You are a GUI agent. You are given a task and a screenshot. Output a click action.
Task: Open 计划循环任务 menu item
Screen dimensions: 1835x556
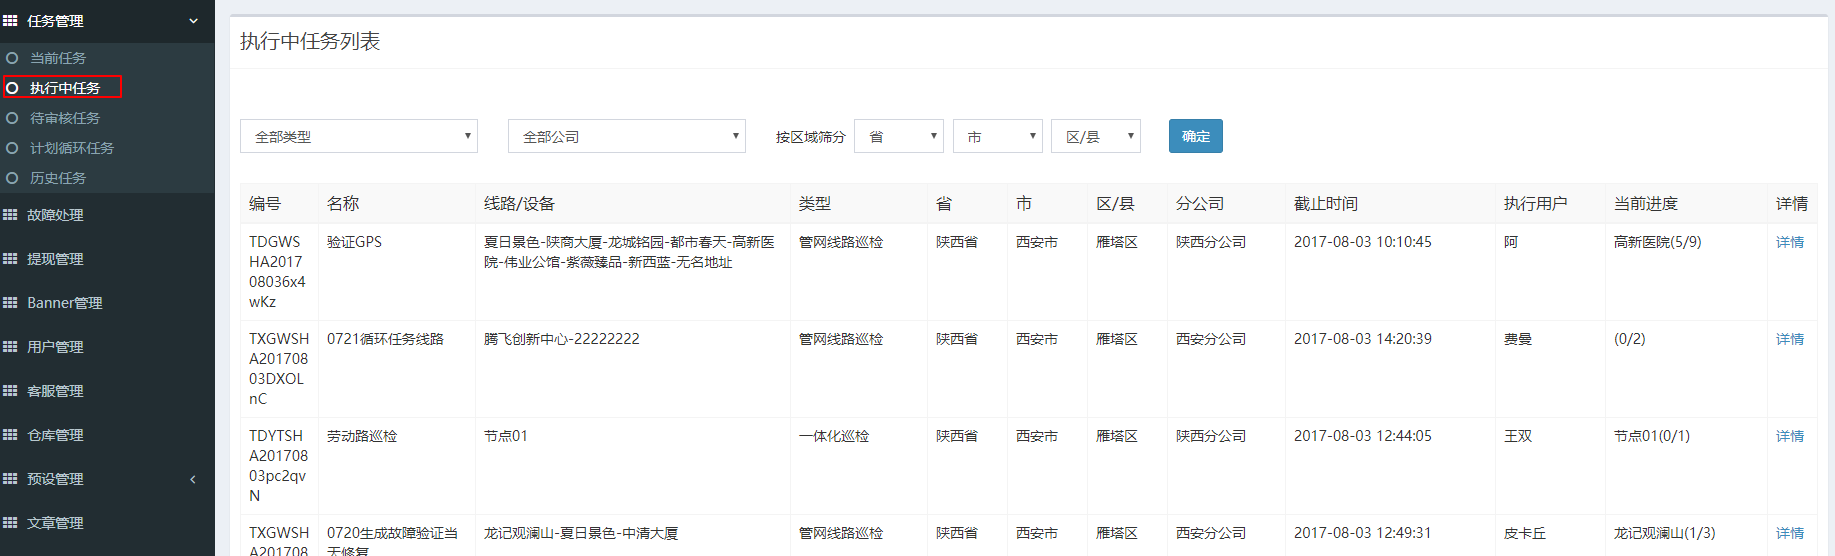72,148
